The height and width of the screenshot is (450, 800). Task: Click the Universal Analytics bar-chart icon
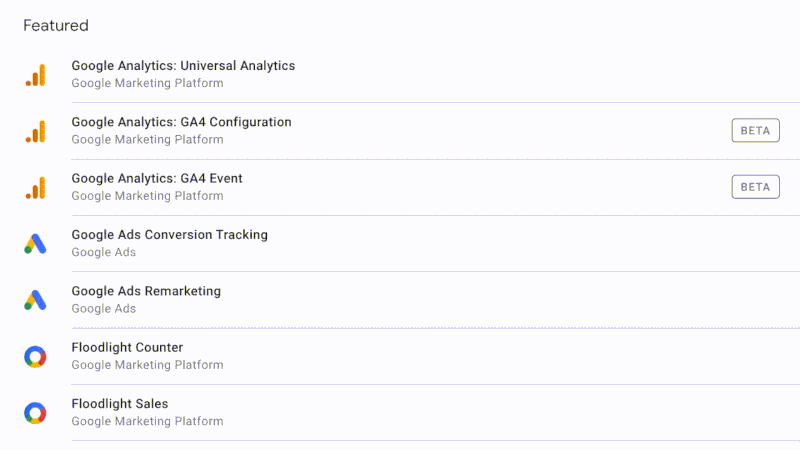(x=35, y=75)
